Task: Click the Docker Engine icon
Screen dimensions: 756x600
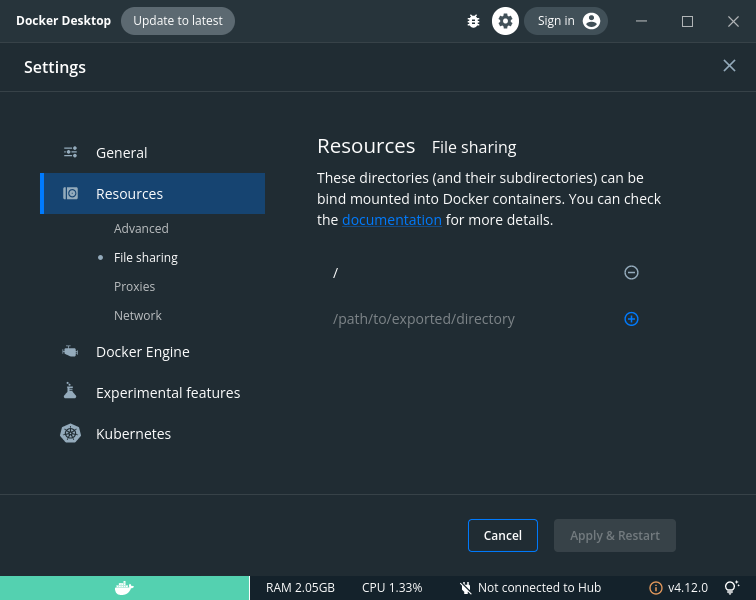Action: coord(70,352)
